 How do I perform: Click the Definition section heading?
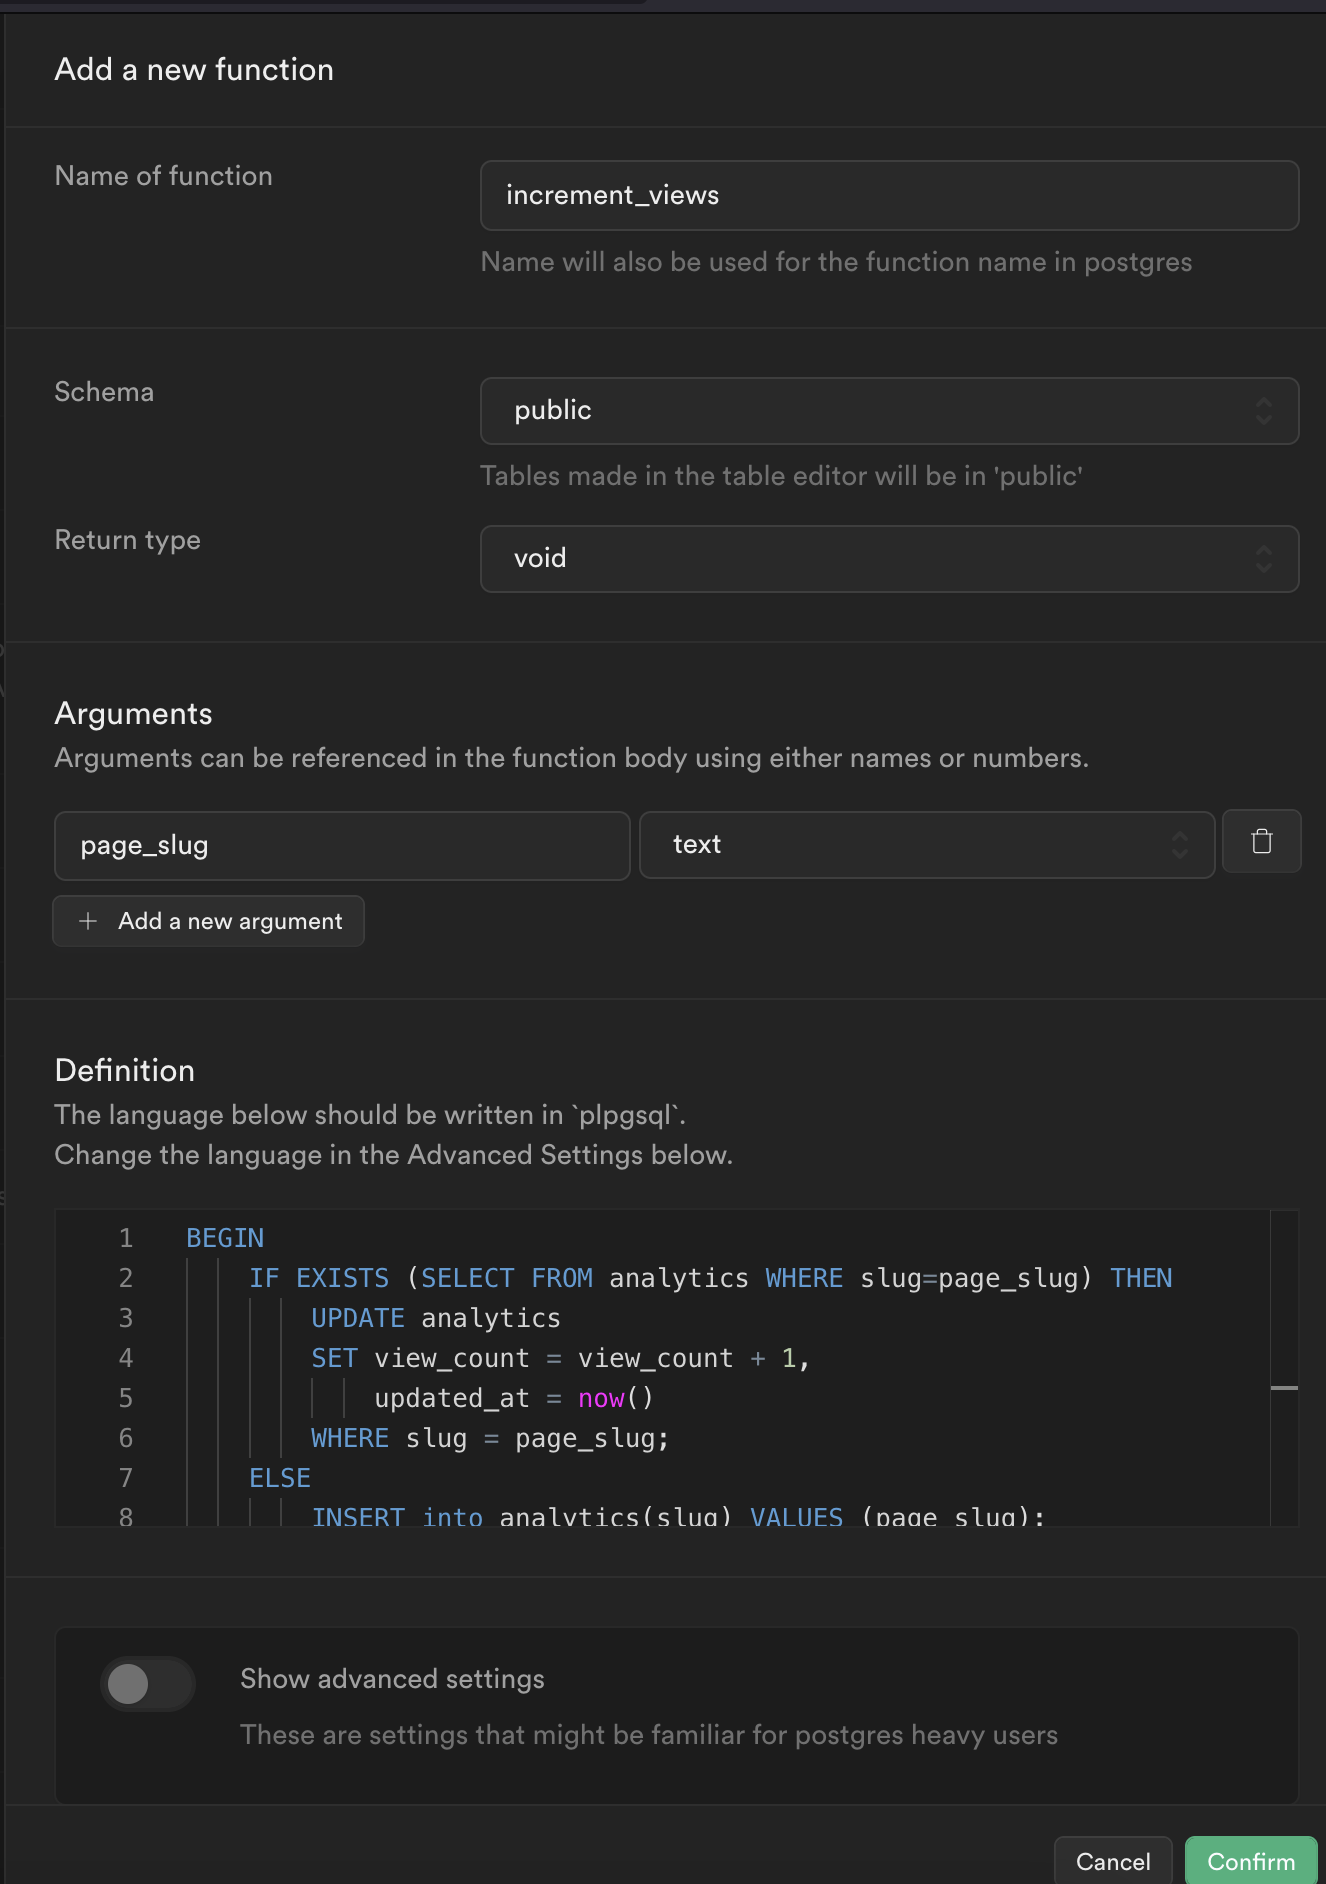click(x=125, y=1071)
